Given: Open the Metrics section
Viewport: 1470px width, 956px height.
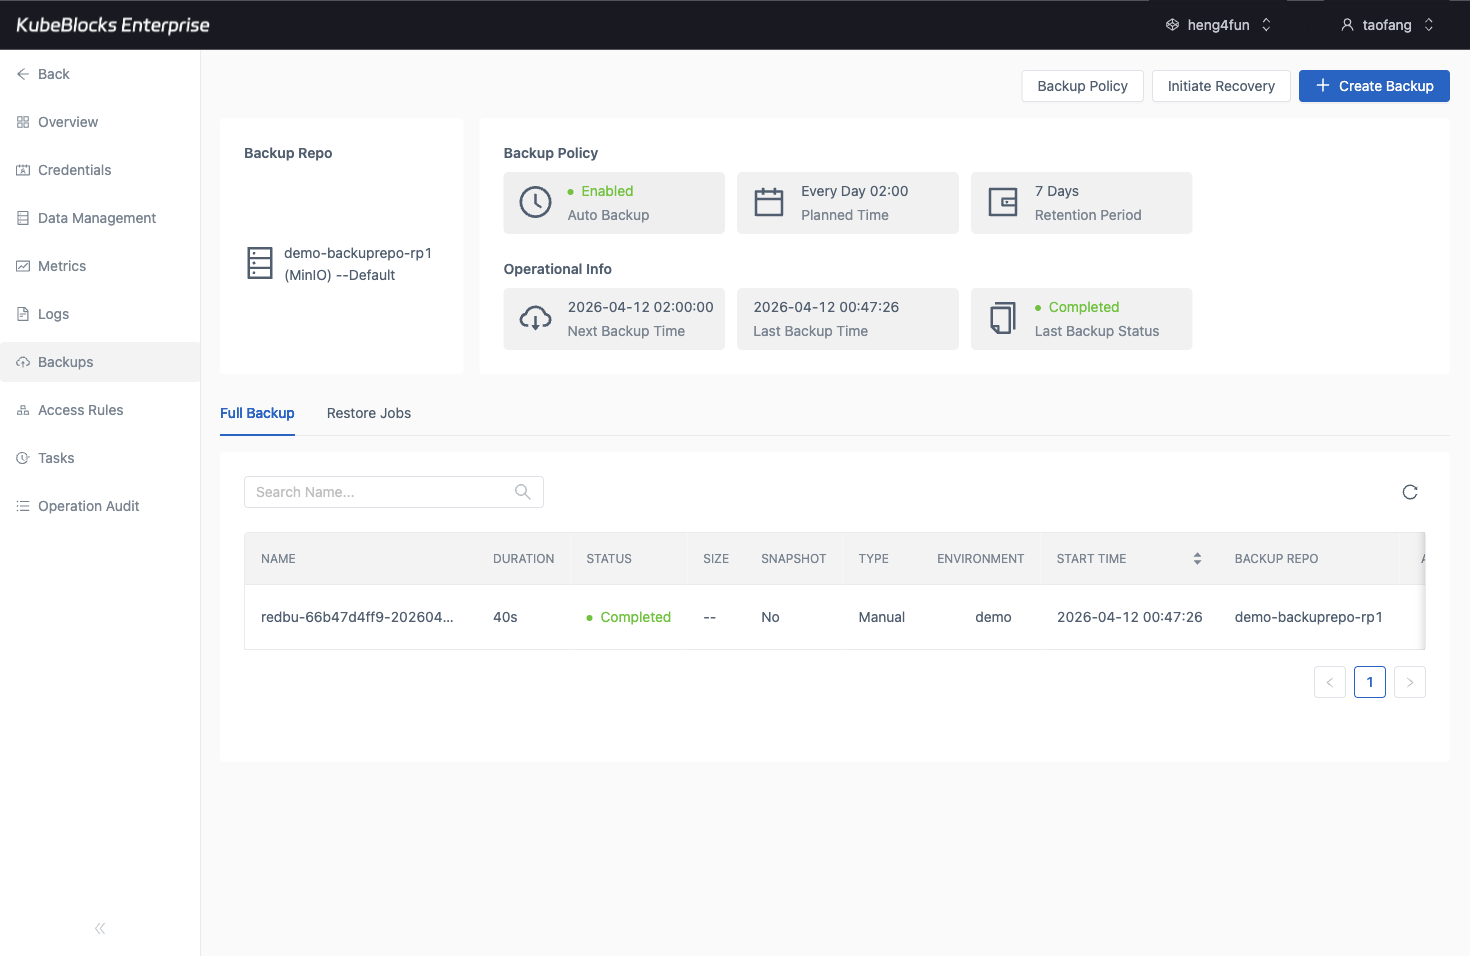Looking at the screenshot, I should click(x=62, y=266).
